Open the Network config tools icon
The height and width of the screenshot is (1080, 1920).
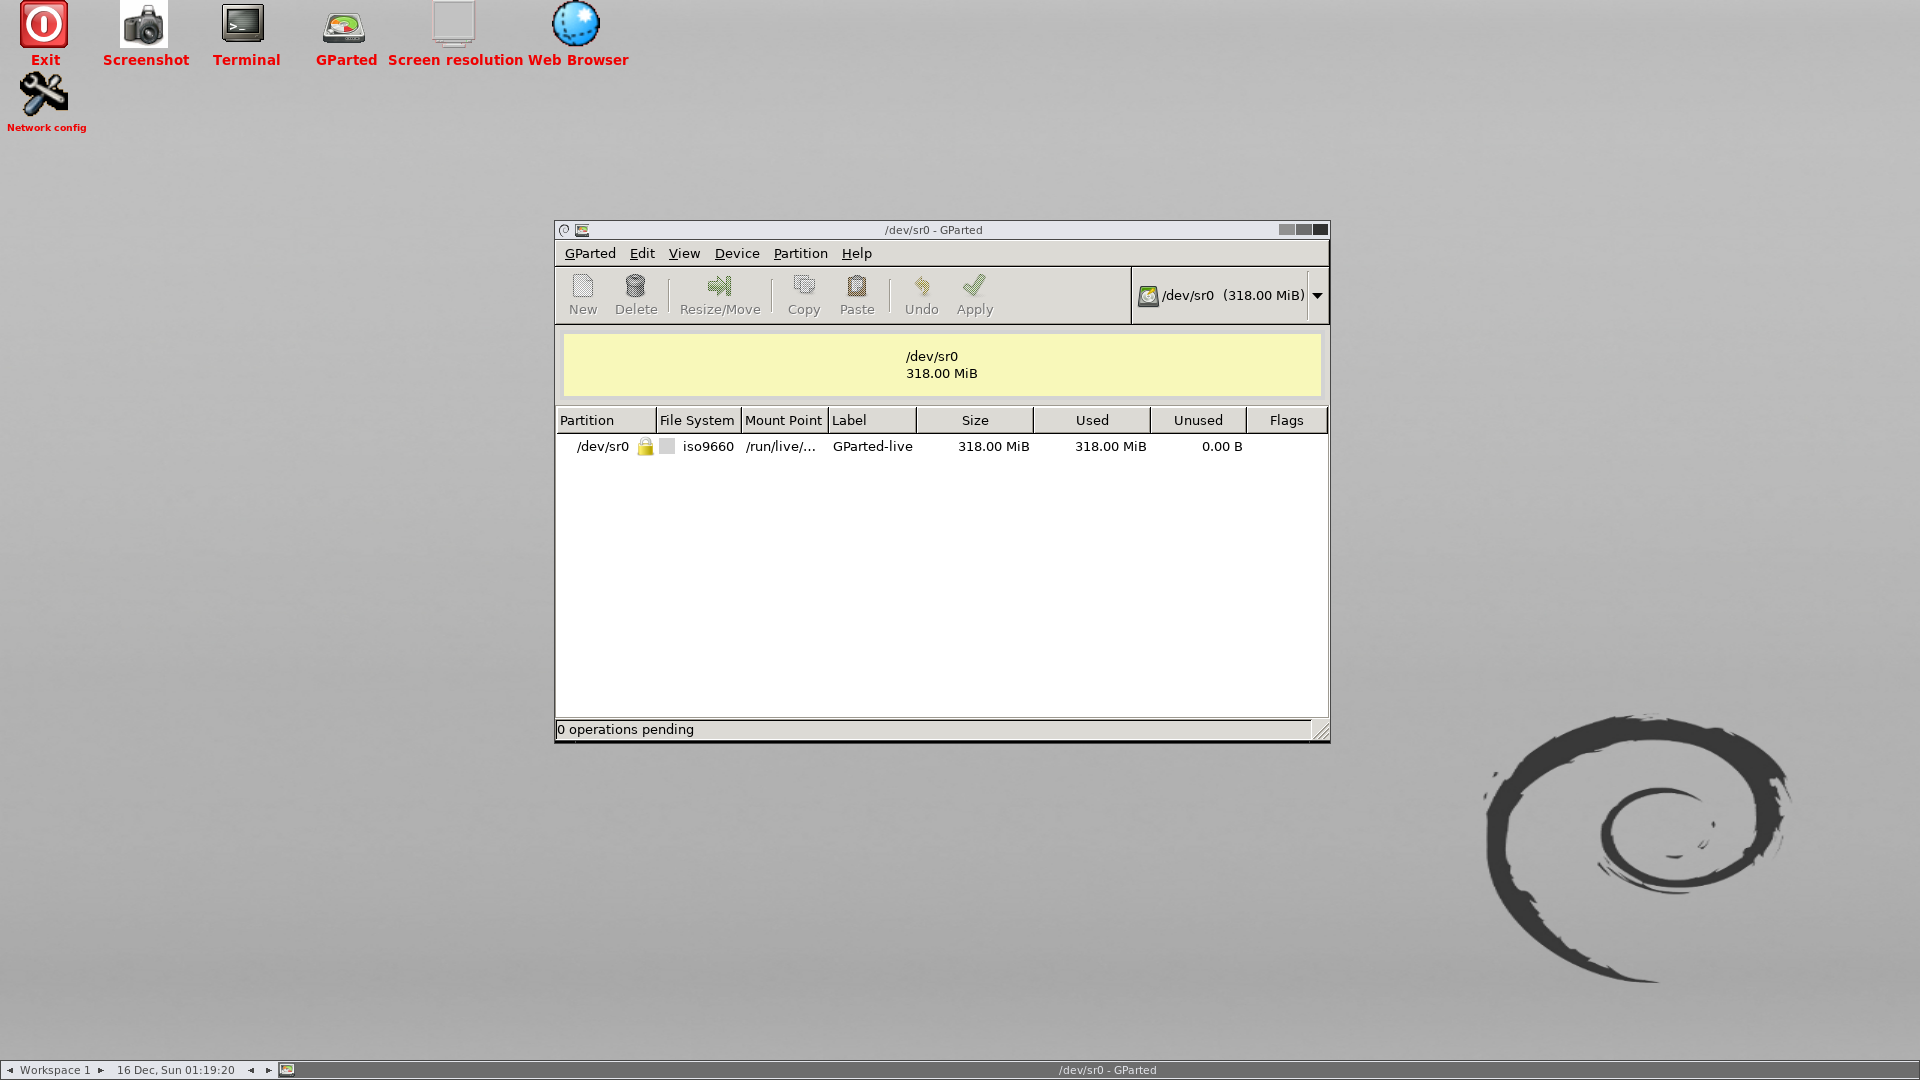[44, 94]
